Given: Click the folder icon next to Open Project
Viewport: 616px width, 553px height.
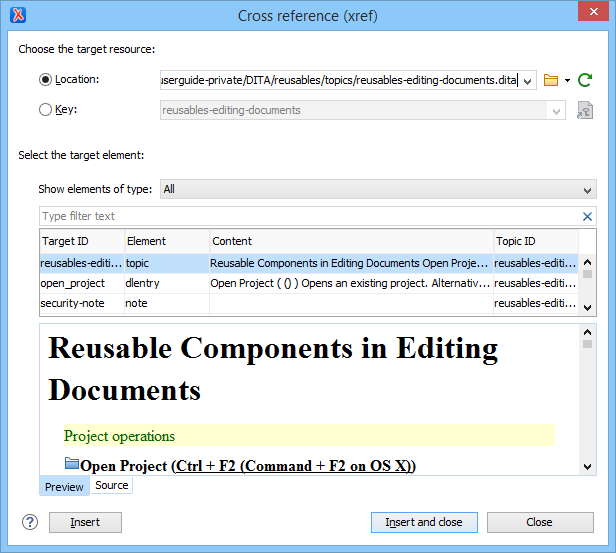Looking at the screenshot, I should point(71,464).
